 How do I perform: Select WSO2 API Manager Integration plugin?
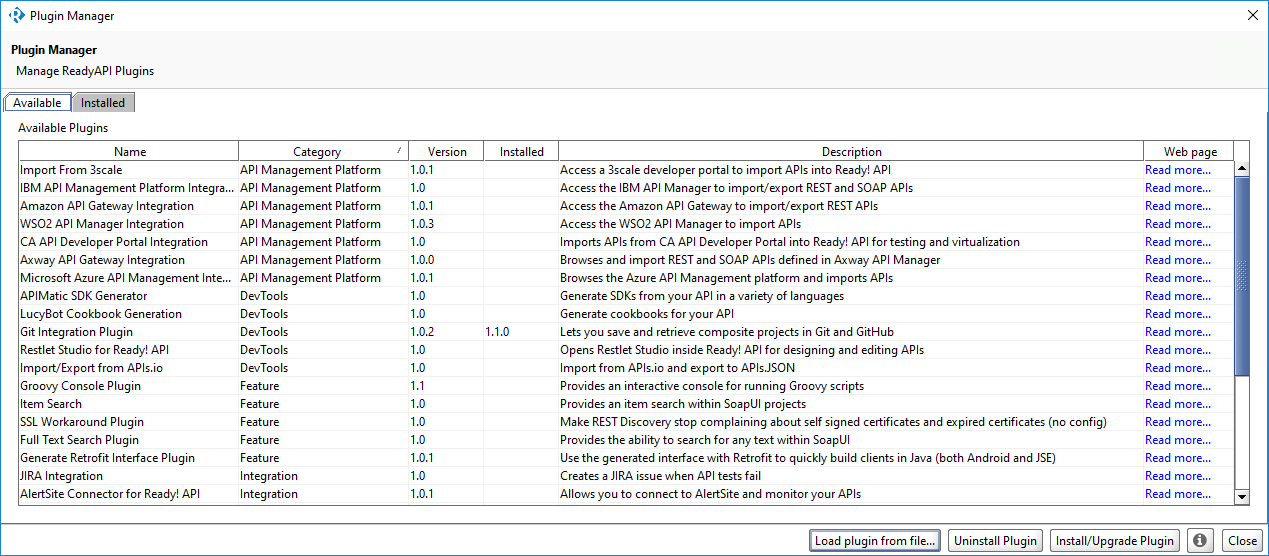click(x=626, y=224)
